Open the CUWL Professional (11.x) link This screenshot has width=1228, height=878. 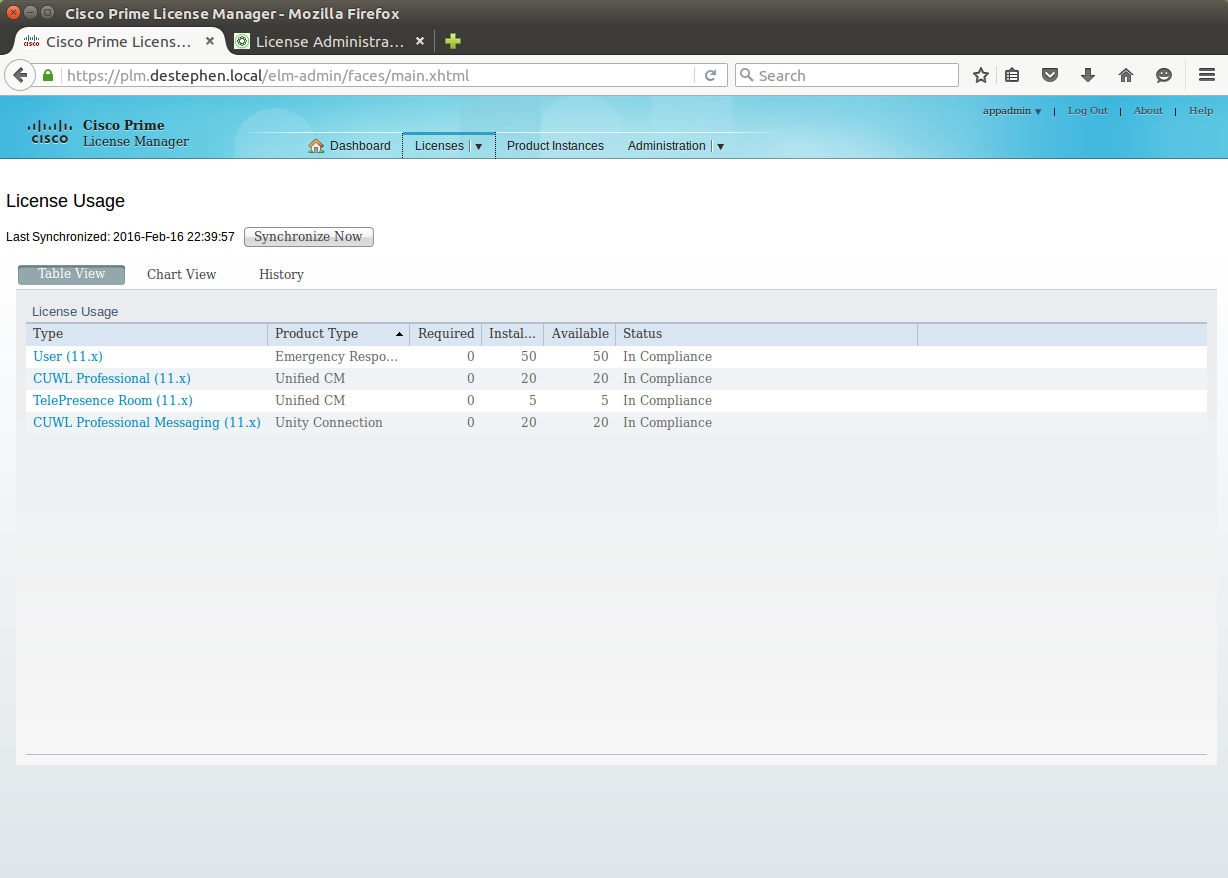[112, 379]
